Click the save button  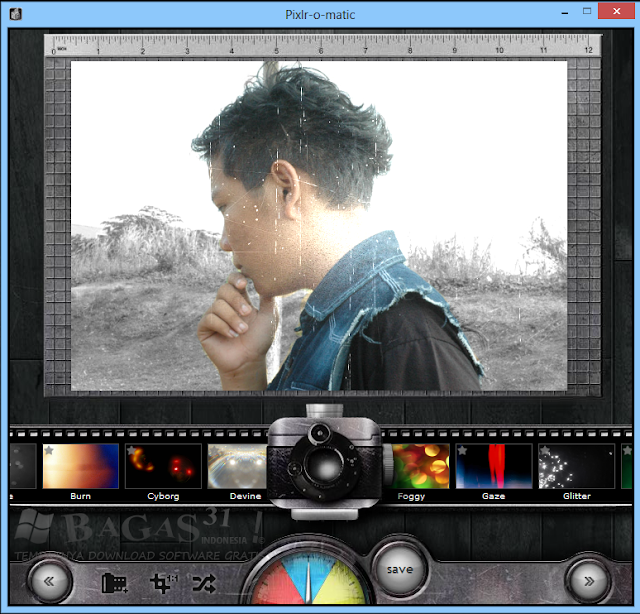click(400, 570)
